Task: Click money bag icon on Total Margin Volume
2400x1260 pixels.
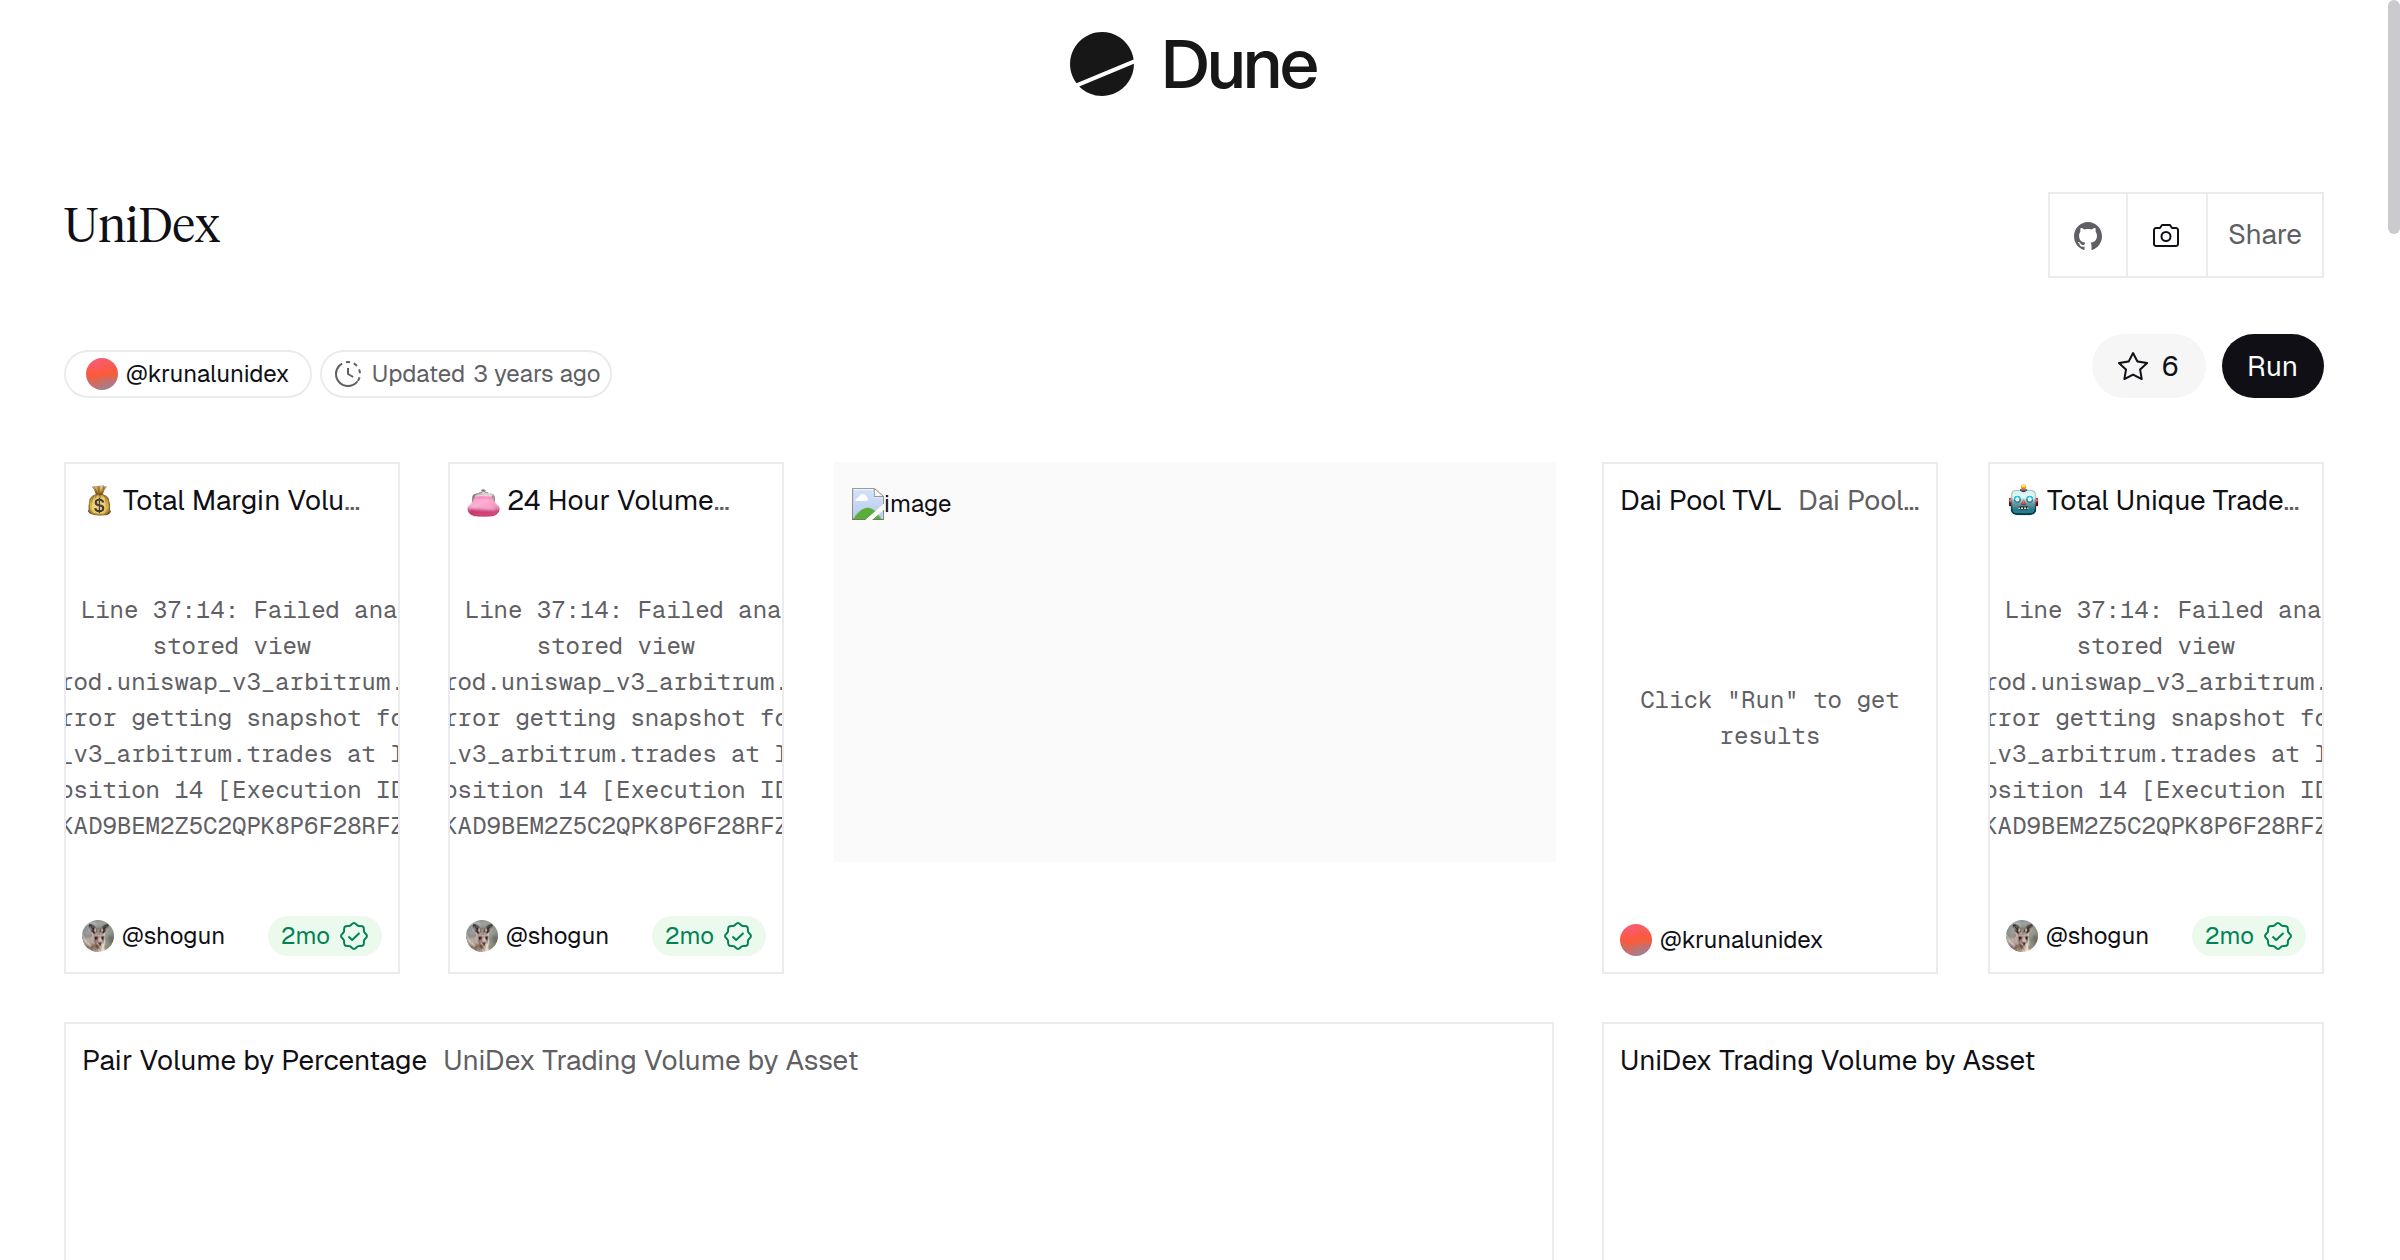Action: click(x=99, y=501)
